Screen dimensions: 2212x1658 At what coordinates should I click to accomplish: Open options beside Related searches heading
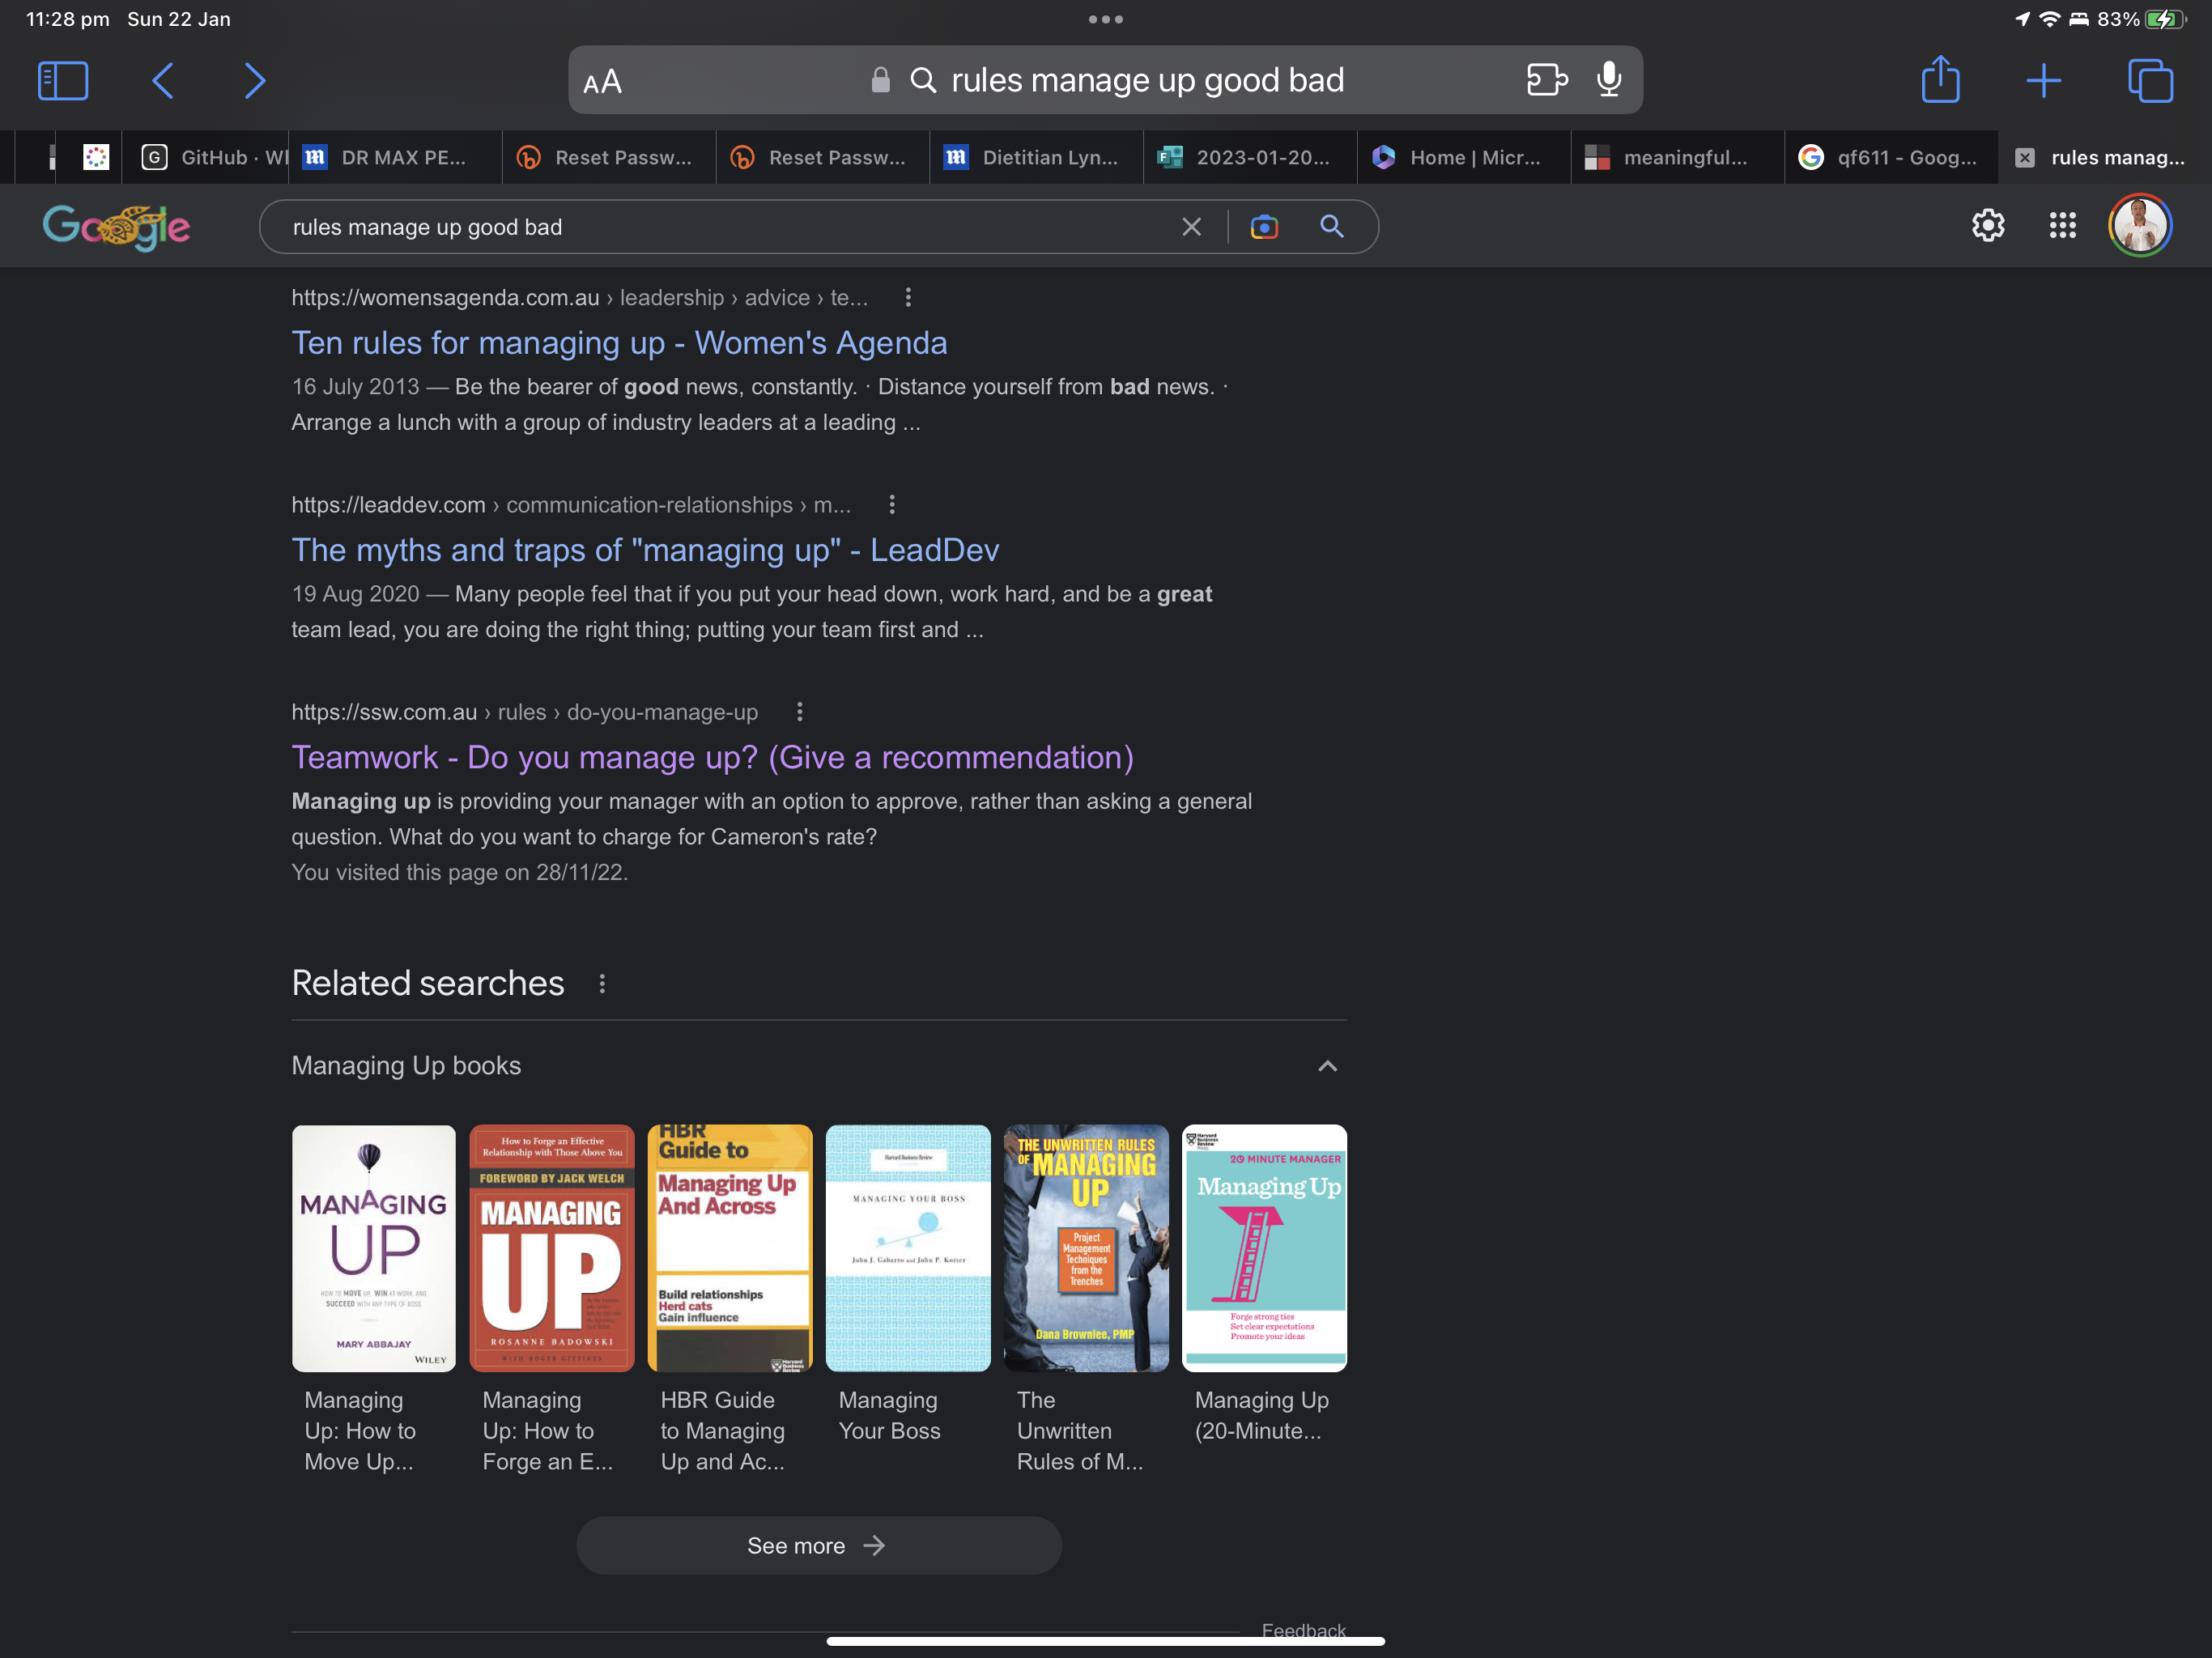coord(602,984)
